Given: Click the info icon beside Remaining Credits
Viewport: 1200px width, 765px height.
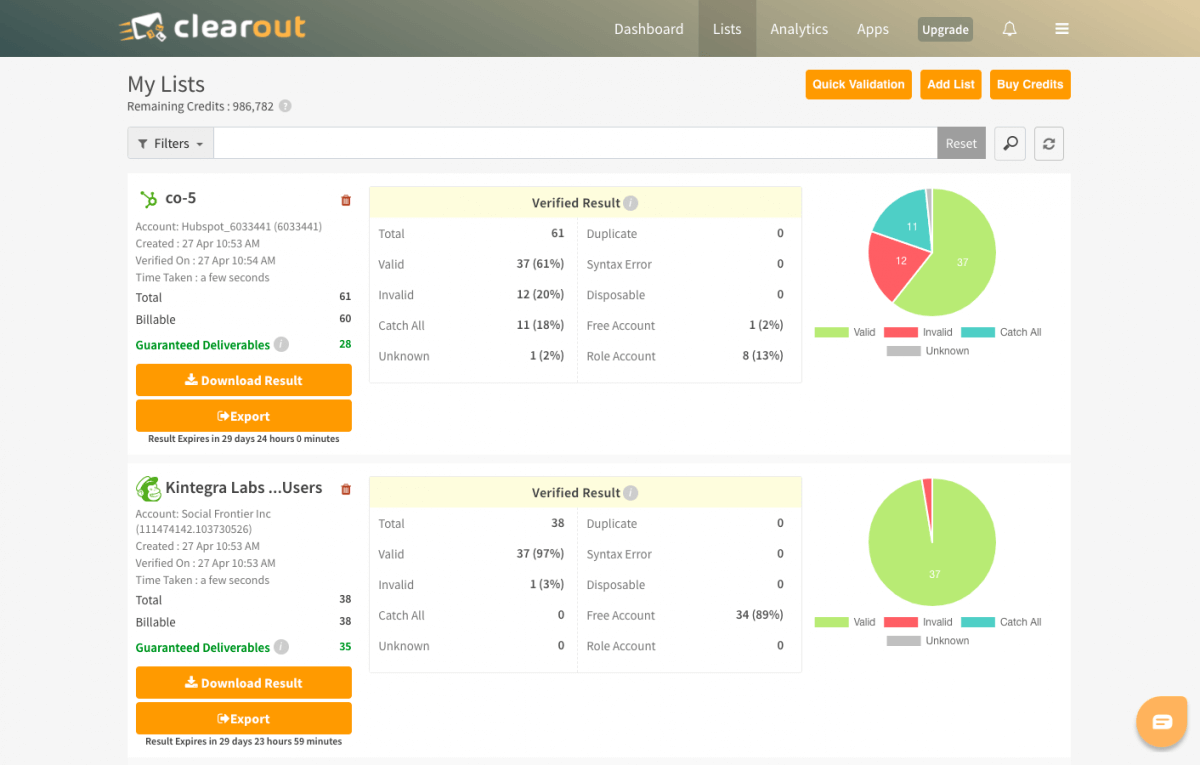Looking at the screenshot, I should click(x=288, y=106).
